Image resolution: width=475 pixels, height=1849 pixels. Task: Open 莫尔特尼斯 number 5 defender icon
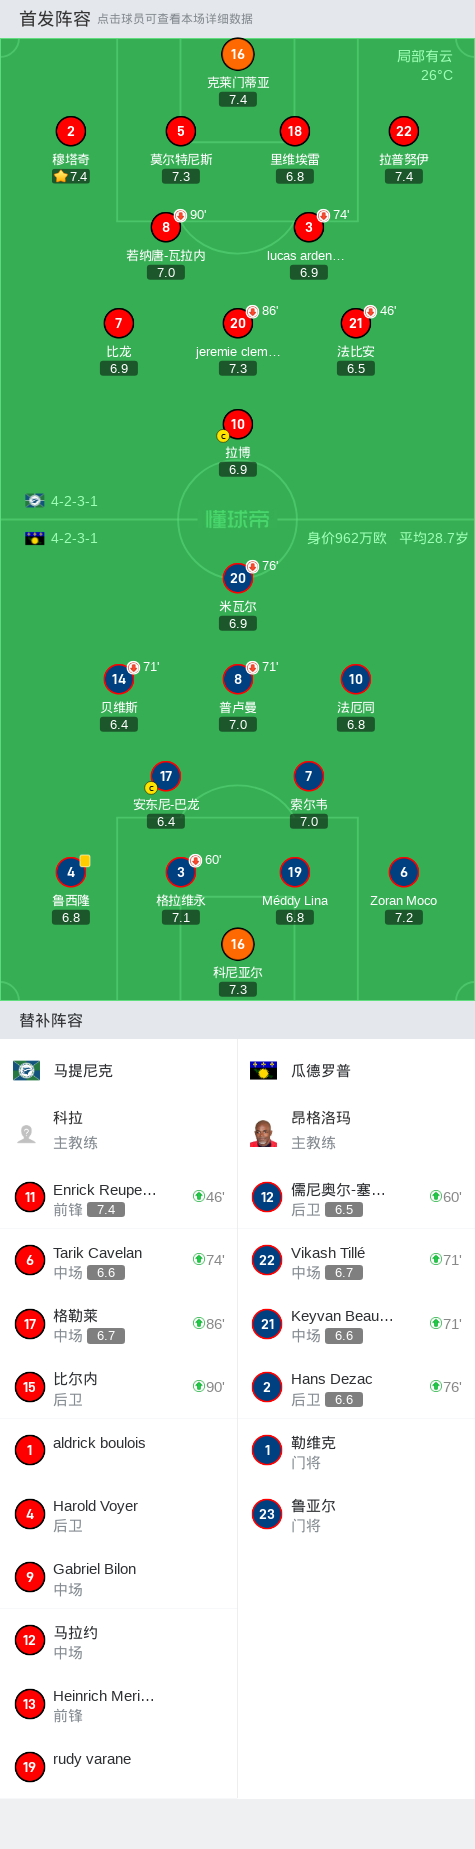(180, 131)
